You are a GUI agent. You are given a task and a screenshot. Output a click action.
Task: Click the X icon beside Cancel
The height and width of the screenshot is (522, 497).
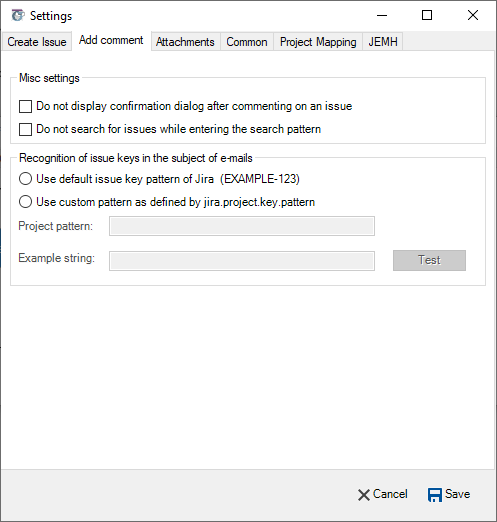pyautogui.click(x=364, y=495)
